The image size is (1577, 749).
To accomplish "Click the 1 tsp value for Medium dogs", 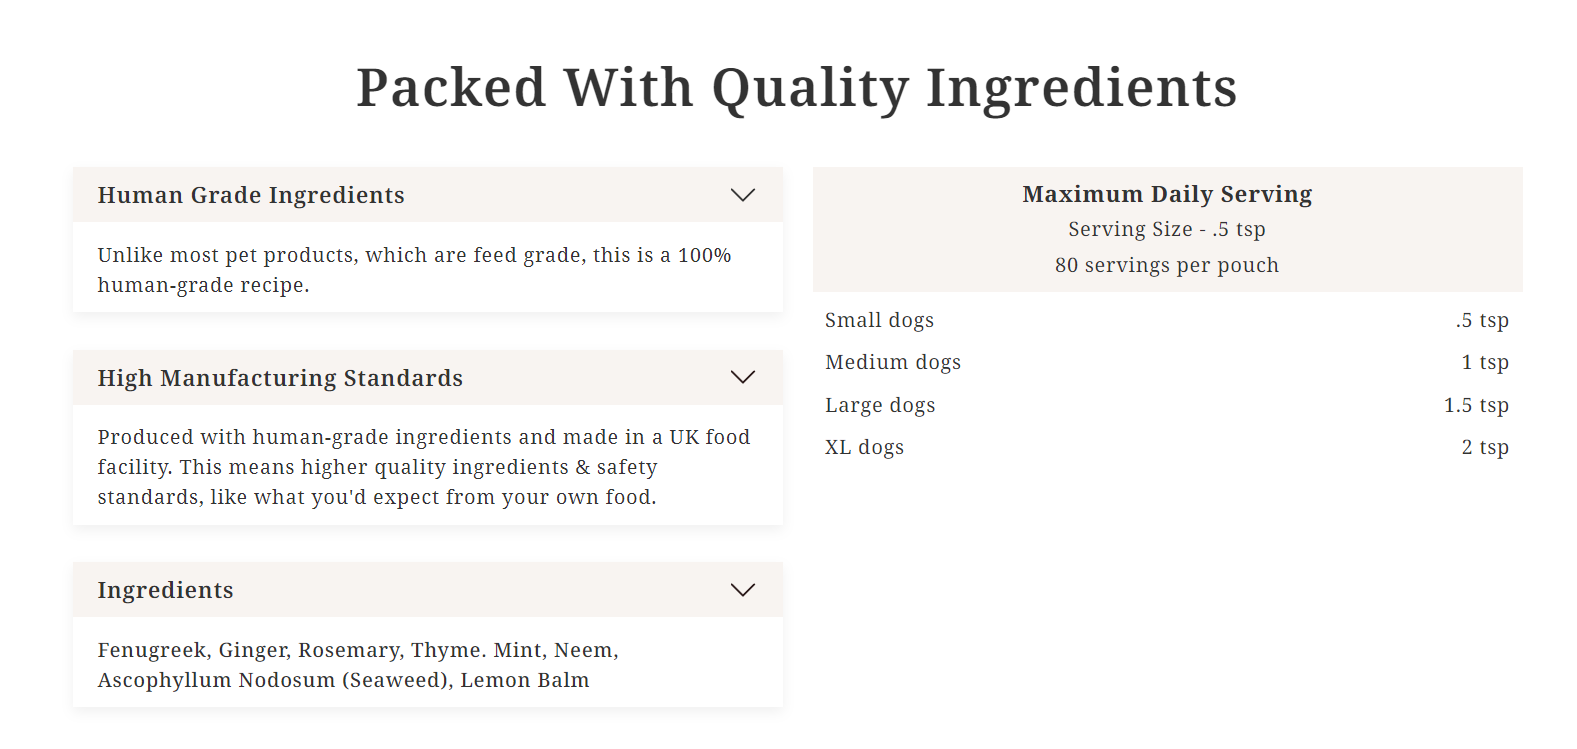I will point(1484,362).
